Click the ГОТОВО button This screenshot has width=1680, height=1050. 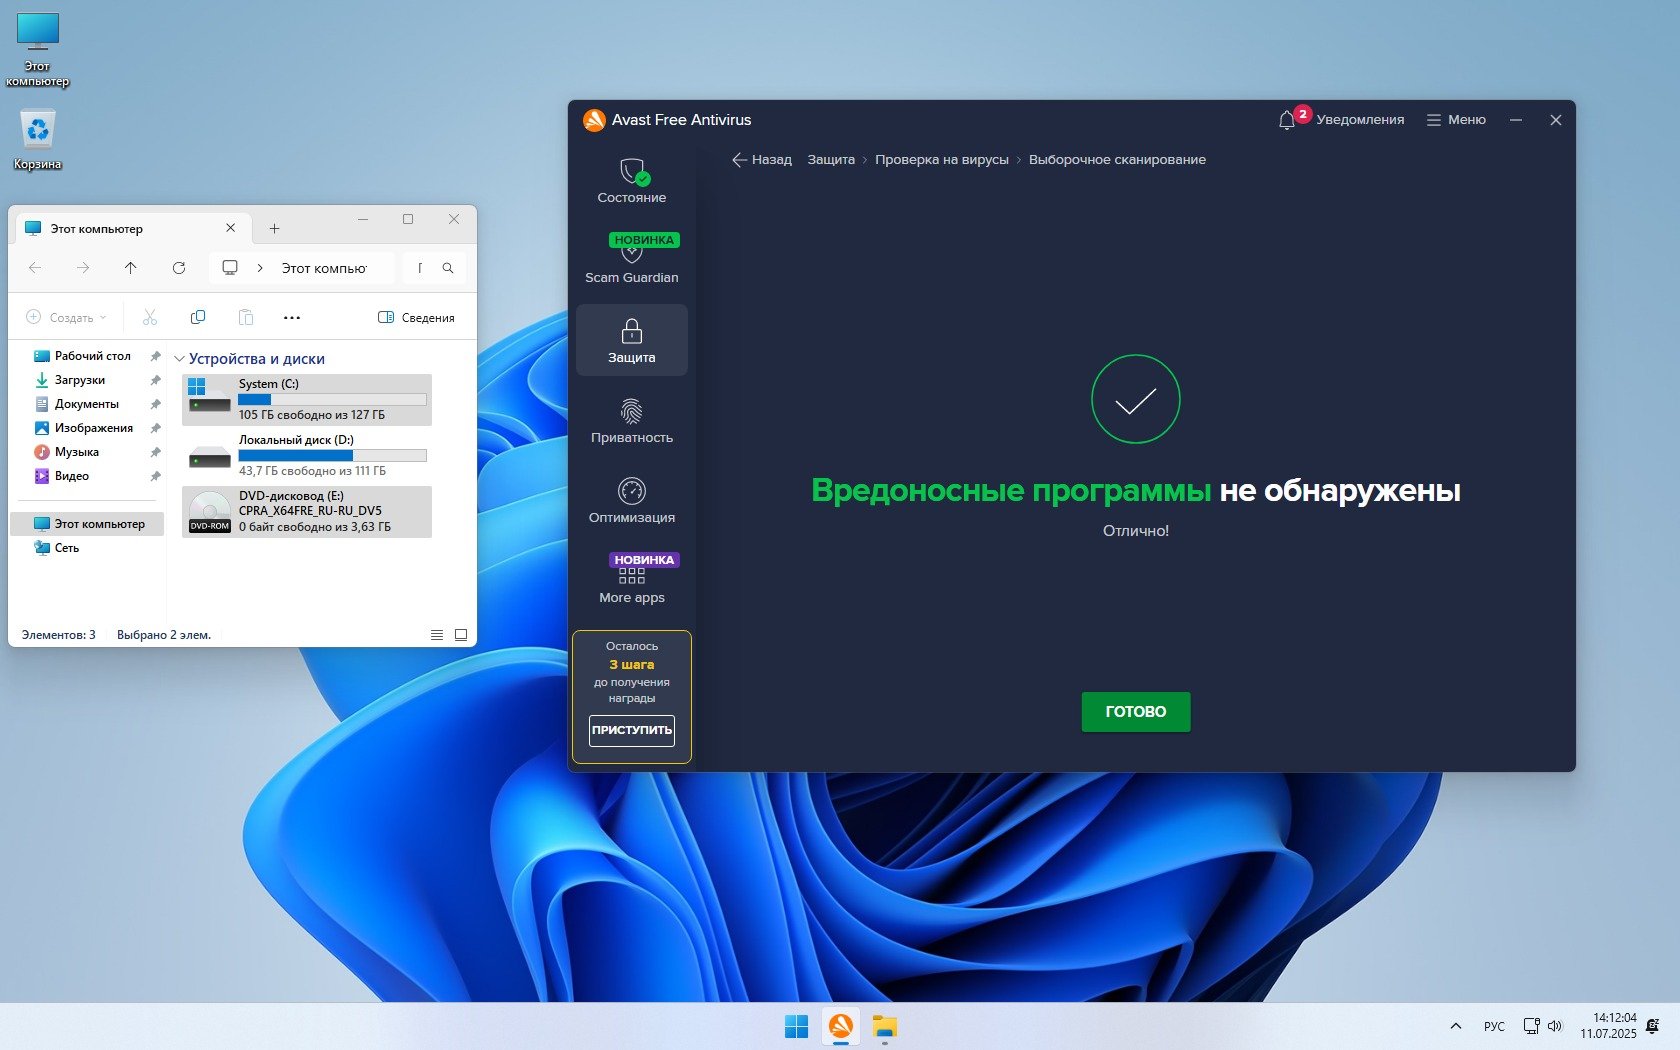click(x=1136, y=712)
